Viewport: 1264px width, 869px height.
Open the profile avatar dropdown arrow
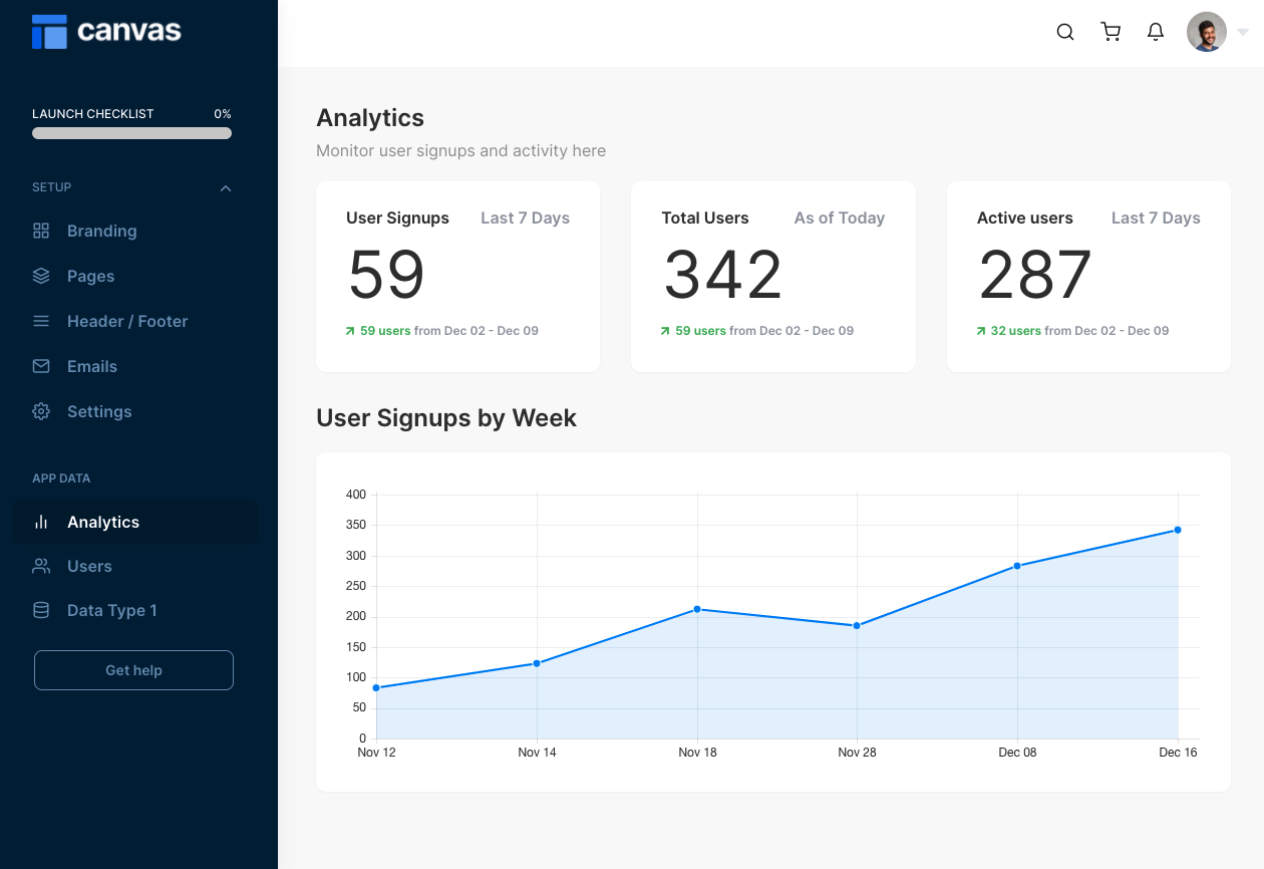pyautogui.click(x=1243, y=31)
